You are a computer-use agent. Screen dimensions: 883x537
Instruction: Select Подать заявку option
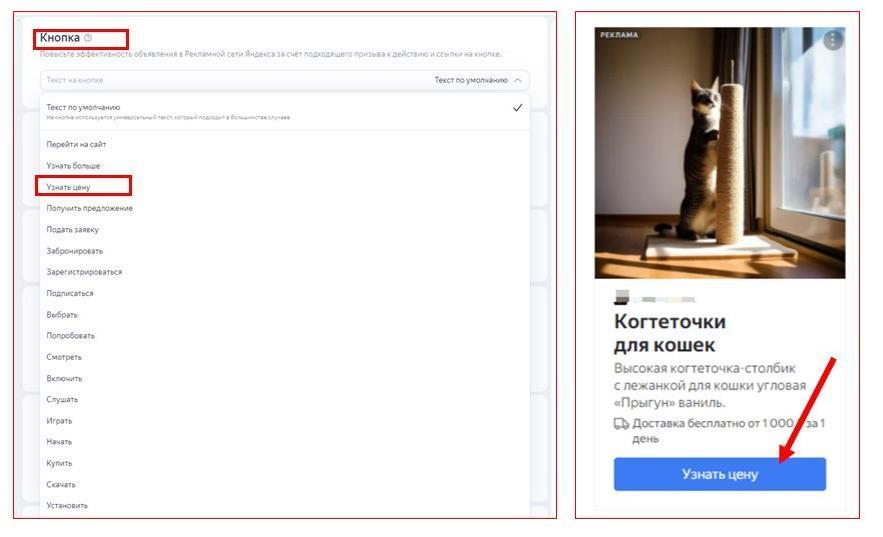[72, 230]
